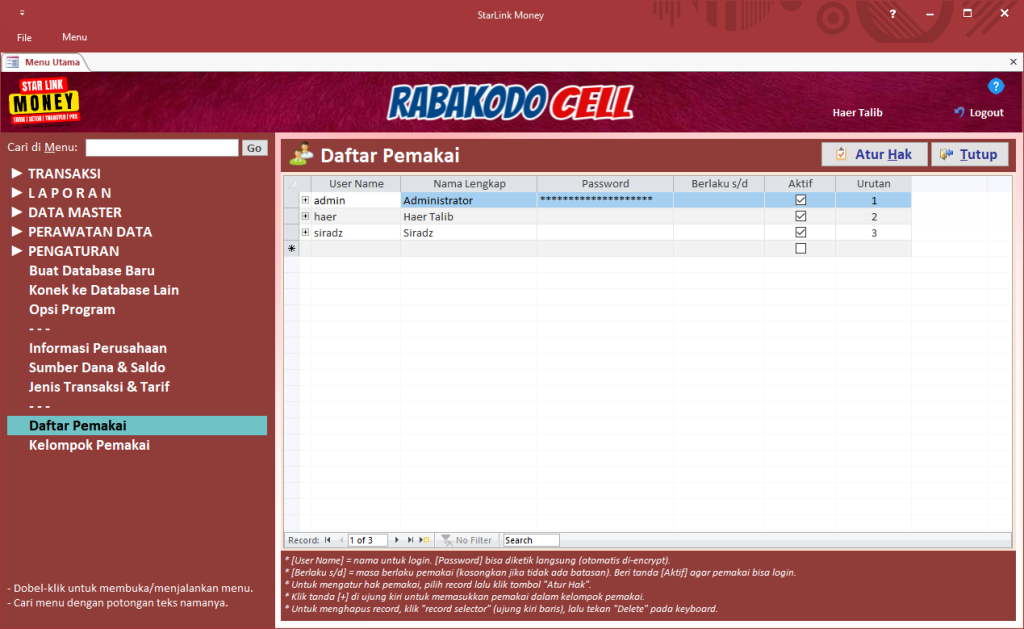Image resolution: width=1024 pixels, height=629 pixels.
Task: Go to last record navigation arrow
Action: [410, 540]
